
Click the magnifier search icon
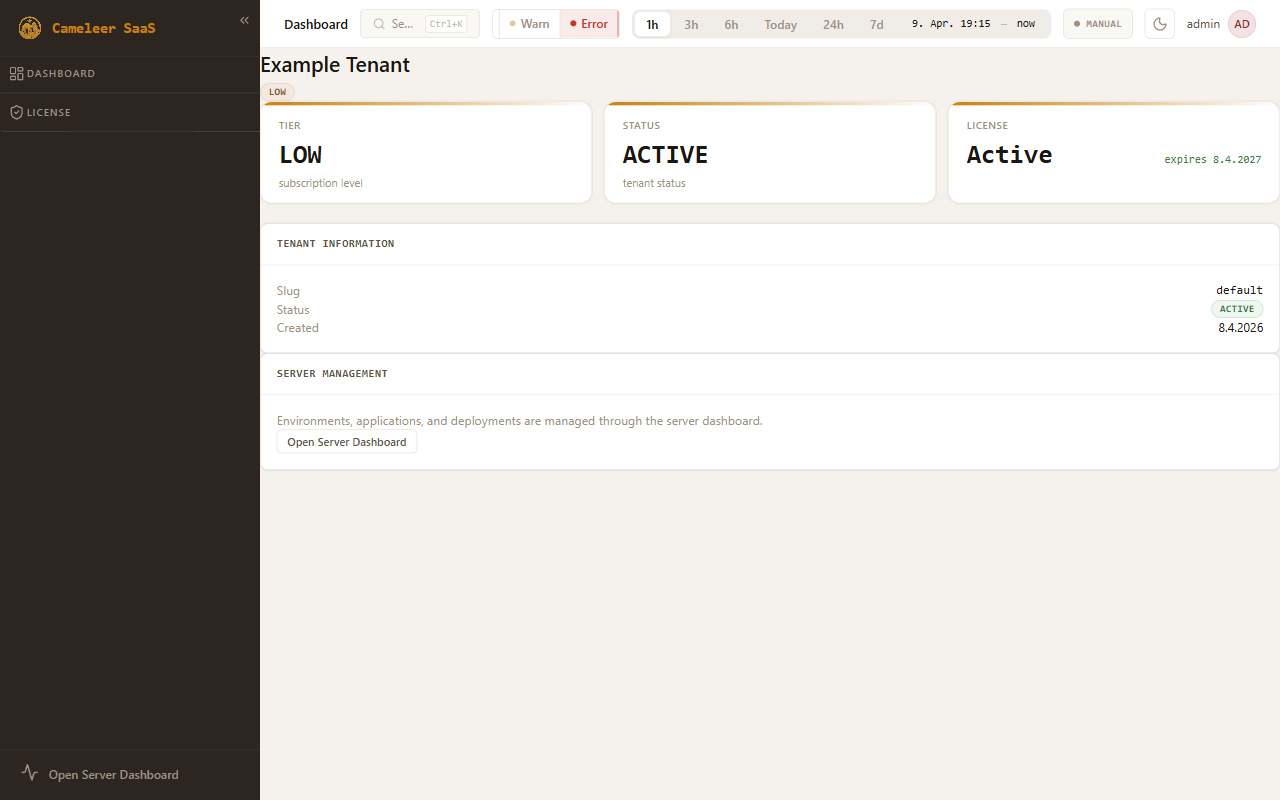pos(379,24)
